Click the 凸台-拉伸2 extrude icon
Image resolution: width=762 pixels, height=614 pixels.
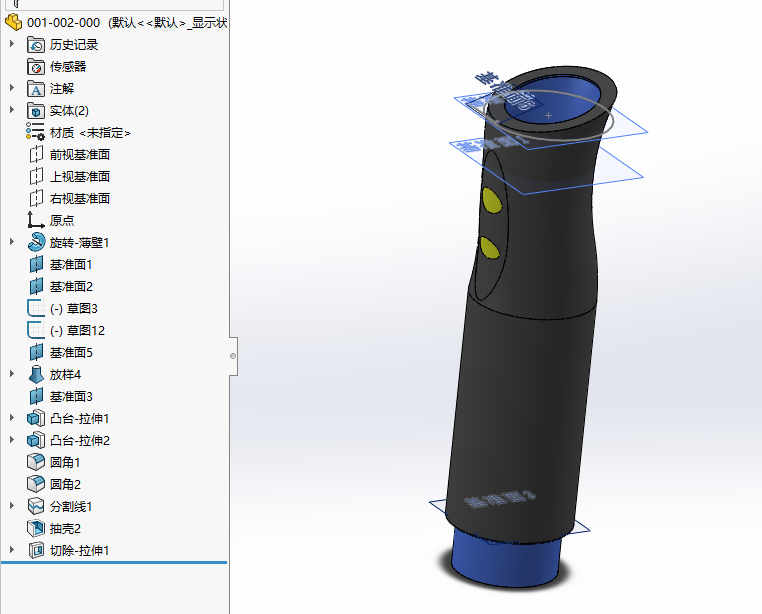point(36,440)
